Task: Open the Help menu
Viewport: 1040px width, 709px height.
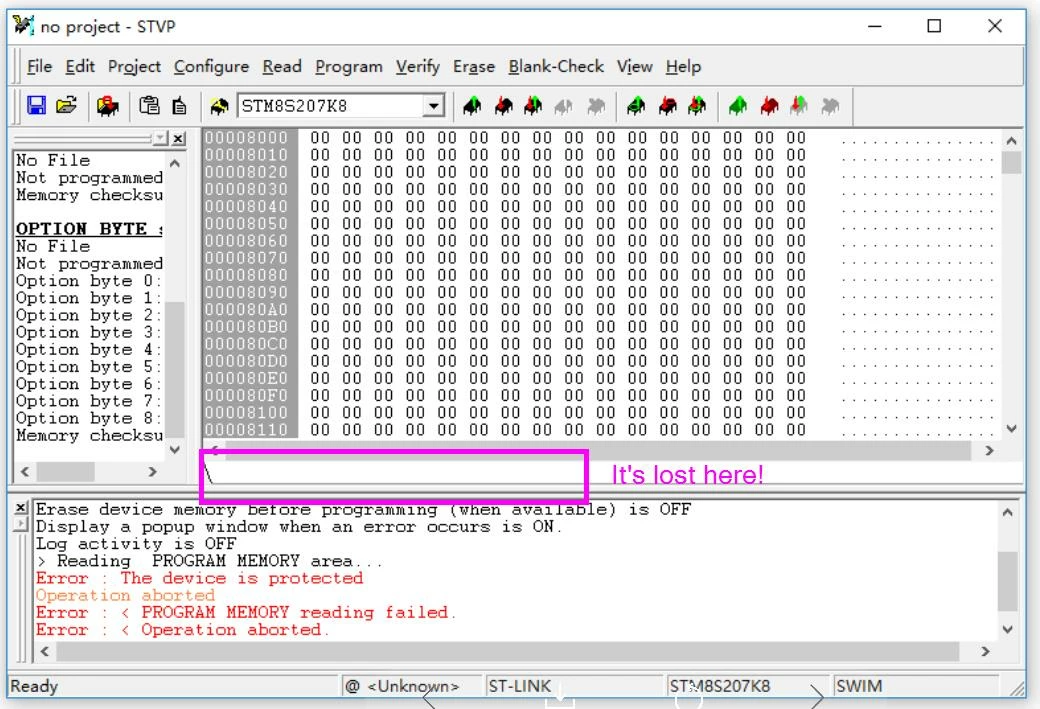Action: click(683, 66)
